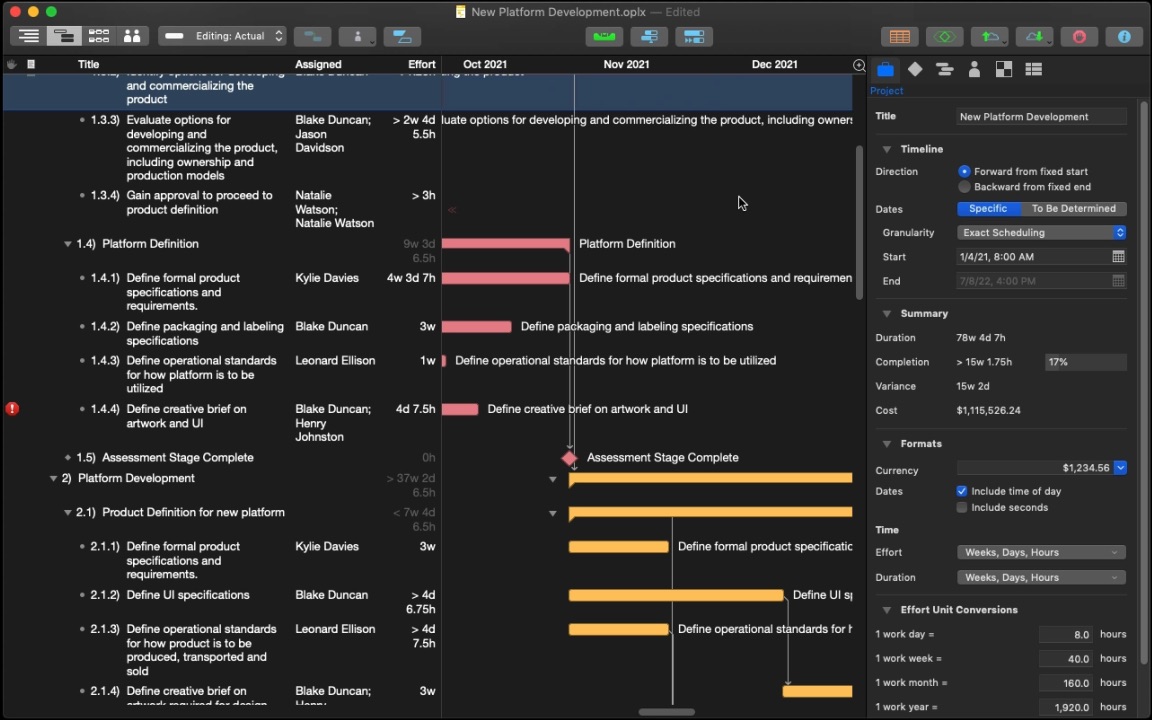1152x720 pixels.
Task: Collapse the Platform Development task group
Action: tap(54, 479)
